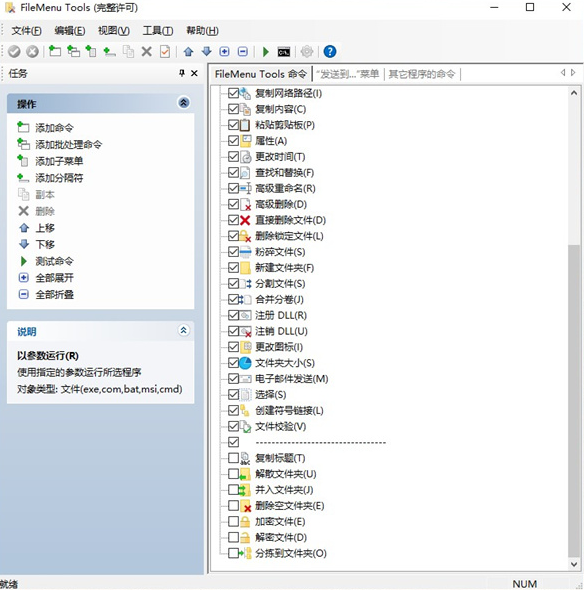This screenshot has width=584, height=590.
Task: Collapse the 说明 section with its chevron
Action: tap(184, 330)
